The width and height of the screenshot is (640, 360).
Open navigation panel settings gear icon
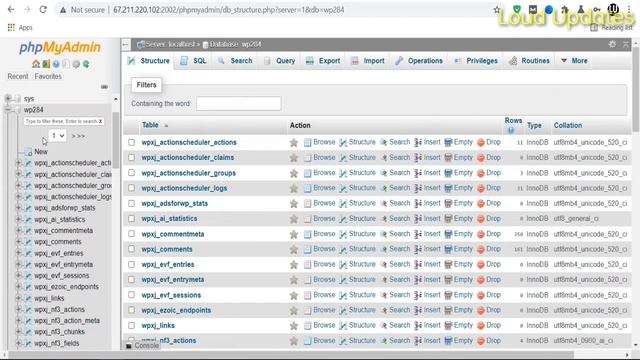click(76, 64)
